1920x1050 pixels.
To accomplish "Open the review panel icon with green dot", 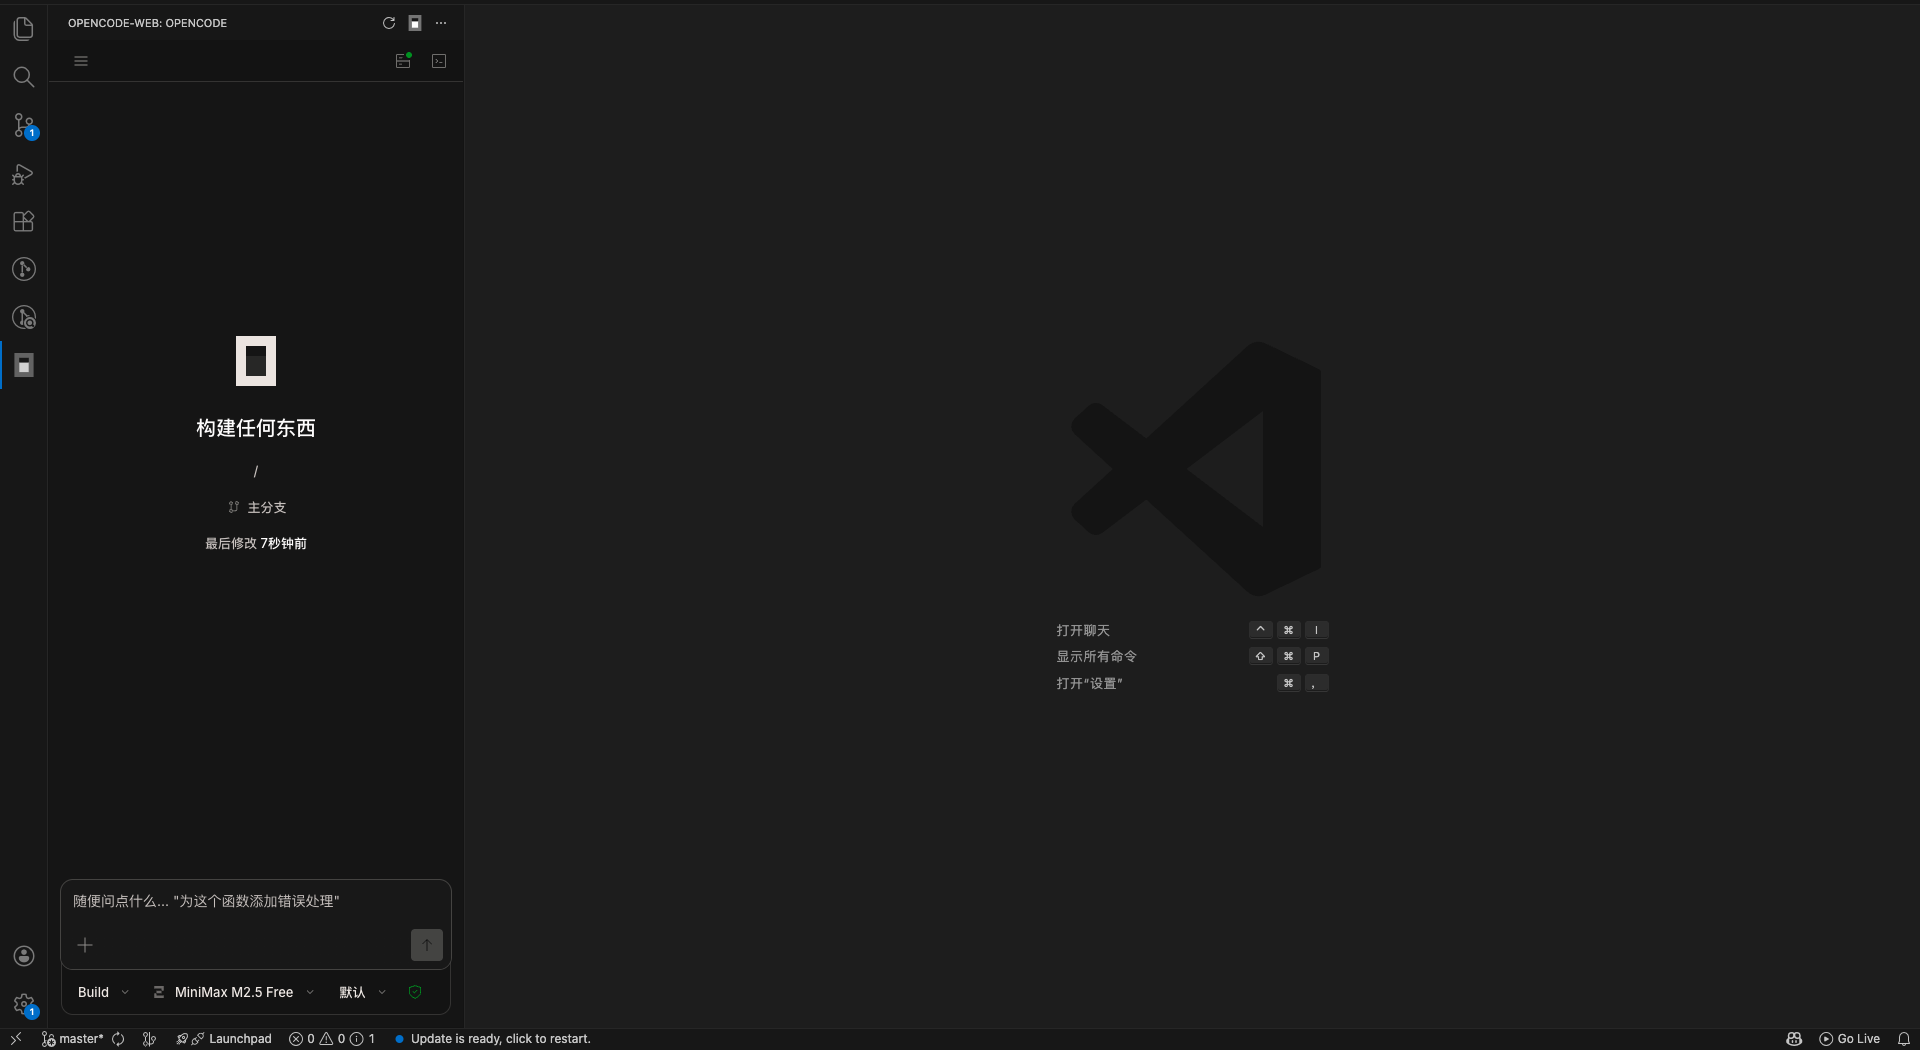I will (x=403, y=61).
